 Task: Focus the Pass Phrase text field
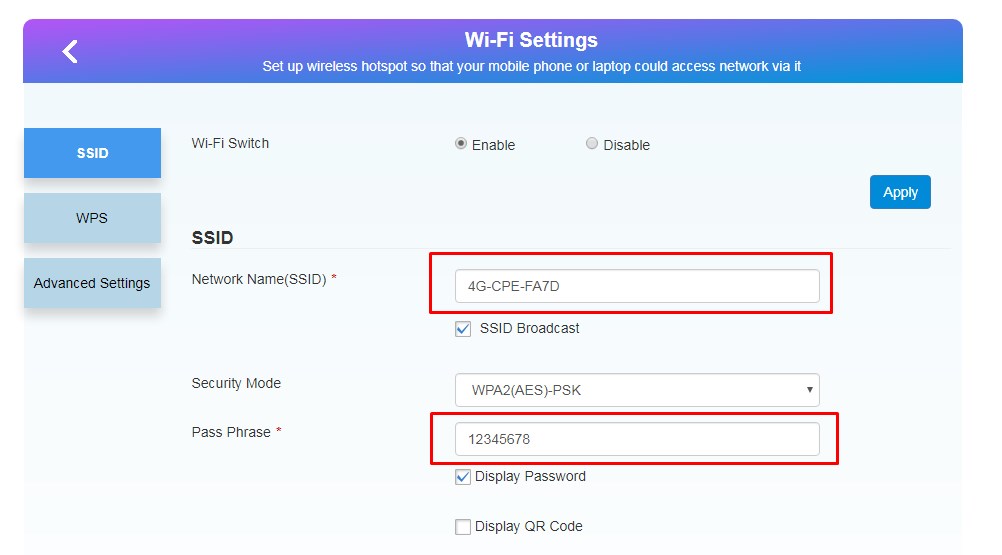[636, 439]
